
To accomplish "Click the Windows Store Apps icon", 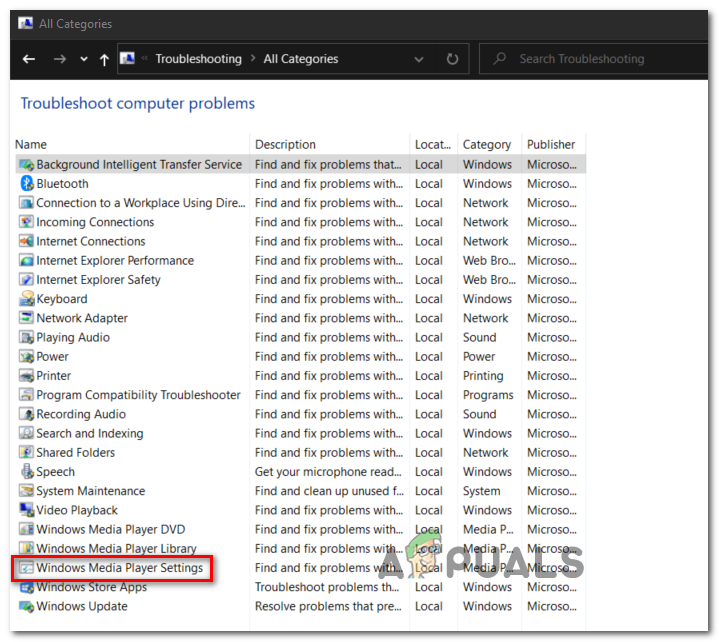I will click(x=27, y=587).
